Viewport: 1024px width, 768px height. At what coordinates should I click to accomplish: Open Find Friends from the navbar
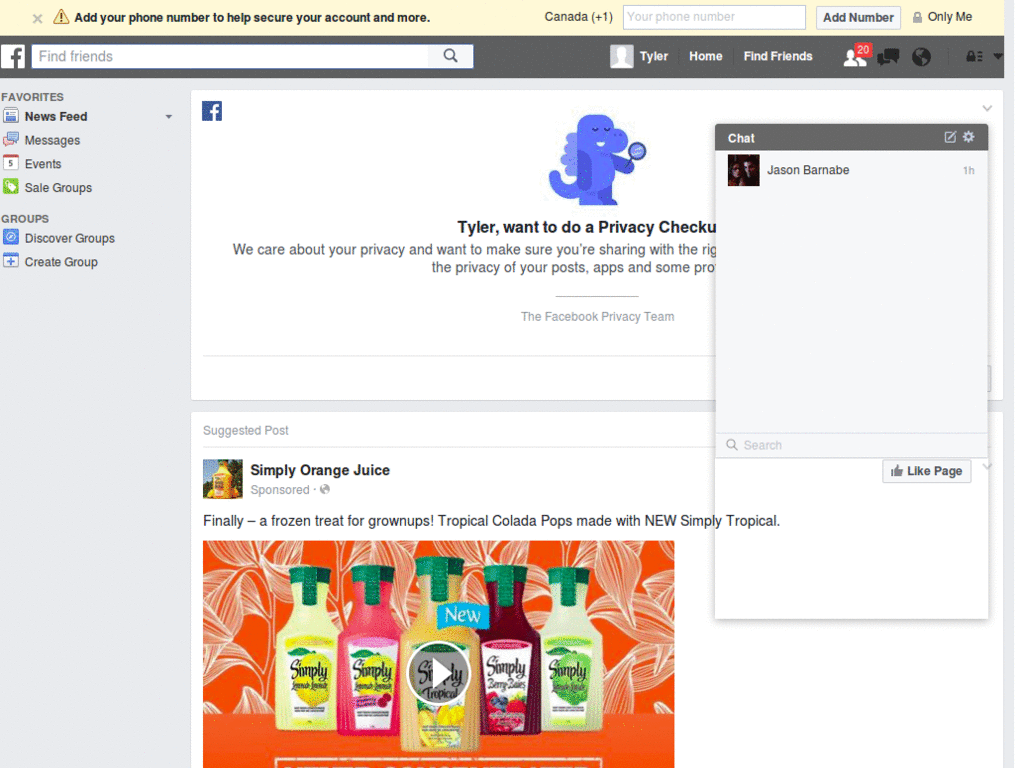[778, 57]
